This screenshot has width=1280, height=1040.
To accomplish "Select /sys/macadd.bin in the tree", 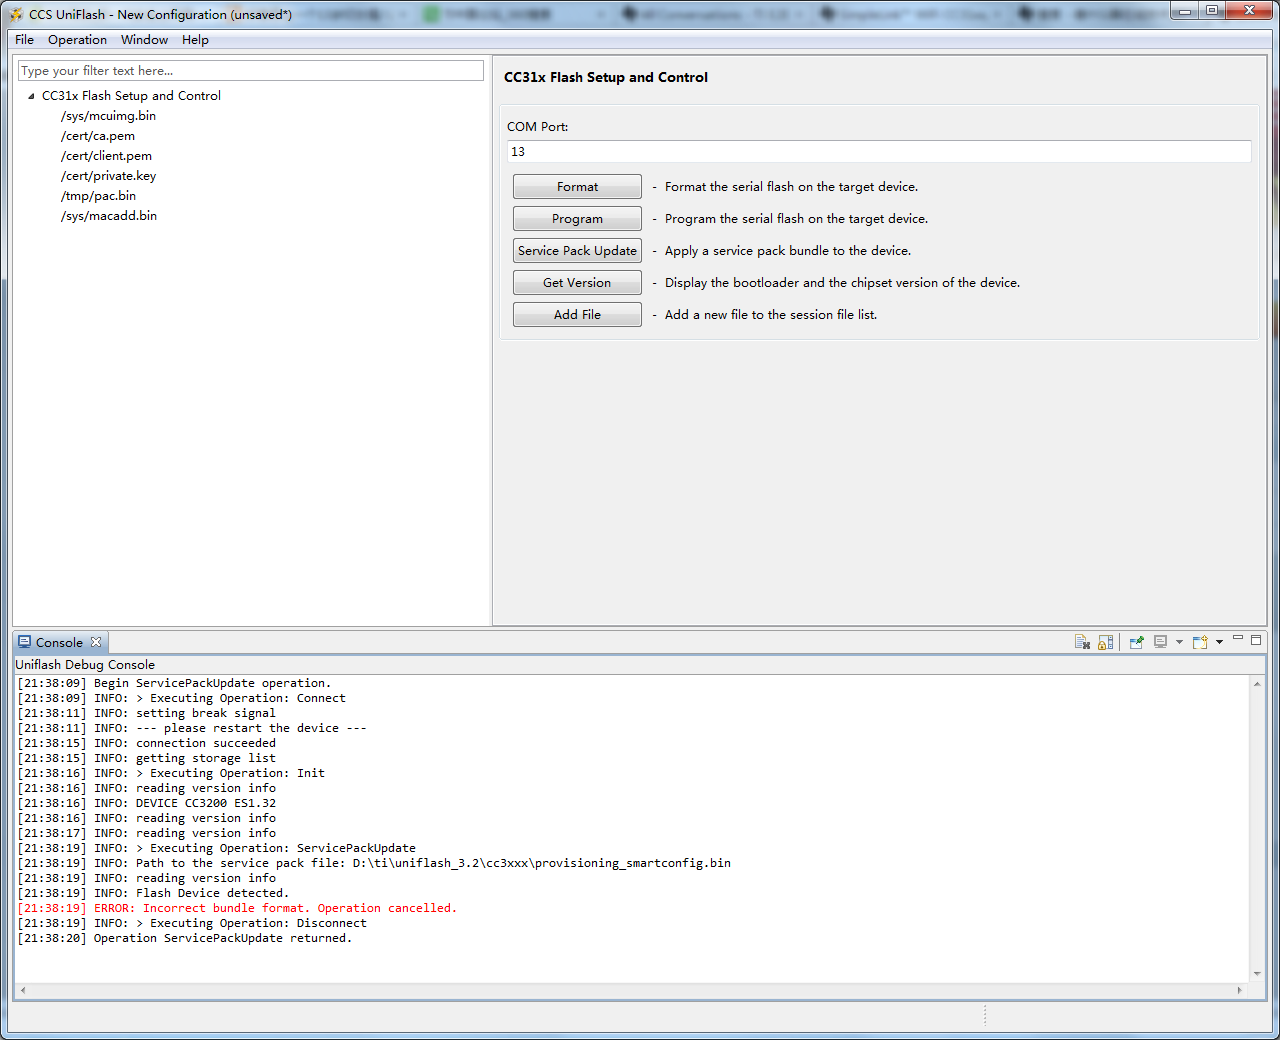I will [x=109, y=216].
